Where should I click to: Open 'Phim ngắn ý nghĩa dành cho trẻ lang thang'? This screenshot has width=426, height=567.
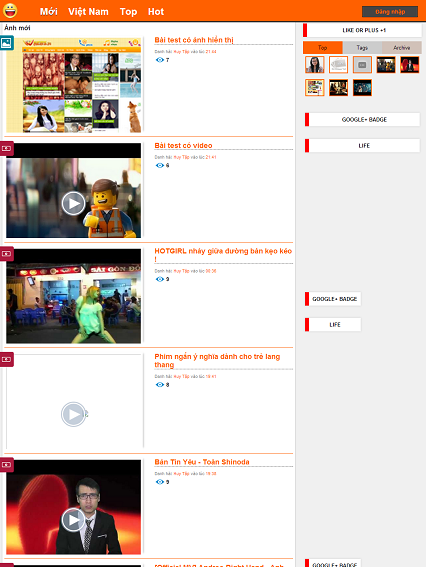pos(217,361)
